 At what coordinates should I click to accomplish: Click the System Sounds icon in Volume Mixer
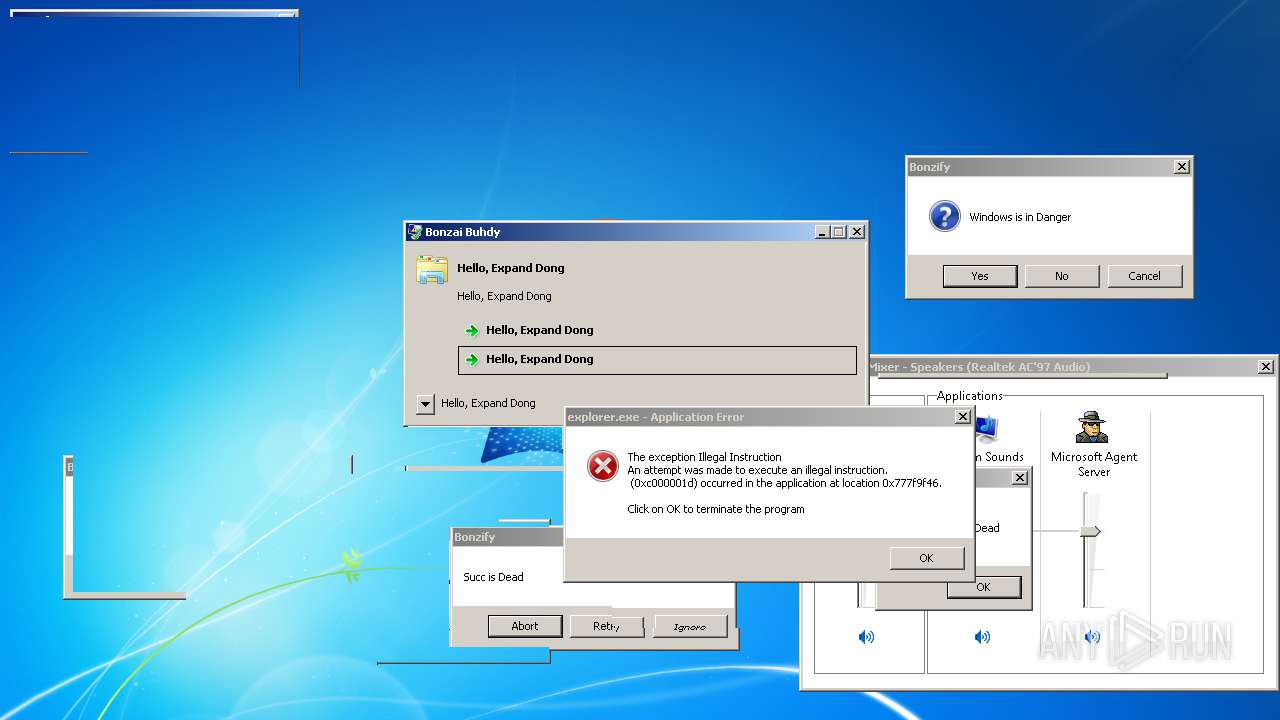(x=987, y=429)
